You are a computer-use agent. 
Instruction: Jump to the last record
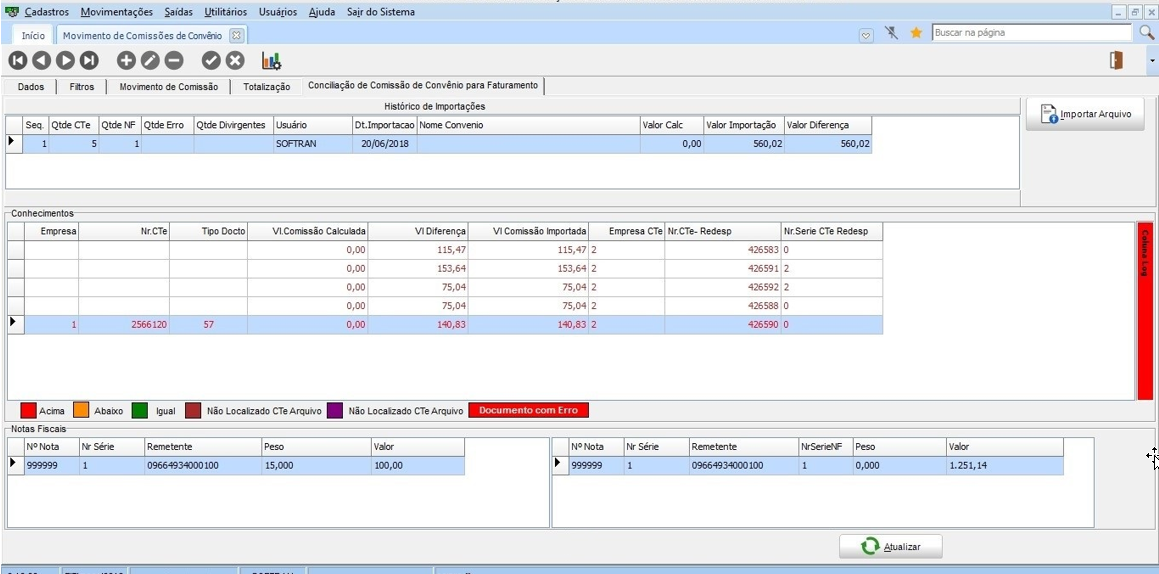coord(89,61)
